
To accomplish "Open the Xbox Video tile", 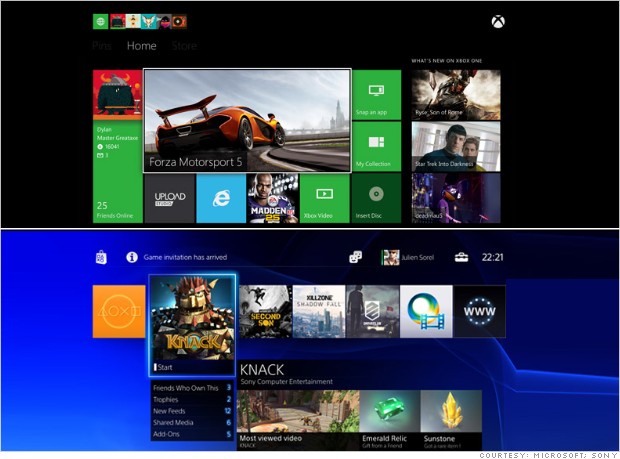I will 325,198.
